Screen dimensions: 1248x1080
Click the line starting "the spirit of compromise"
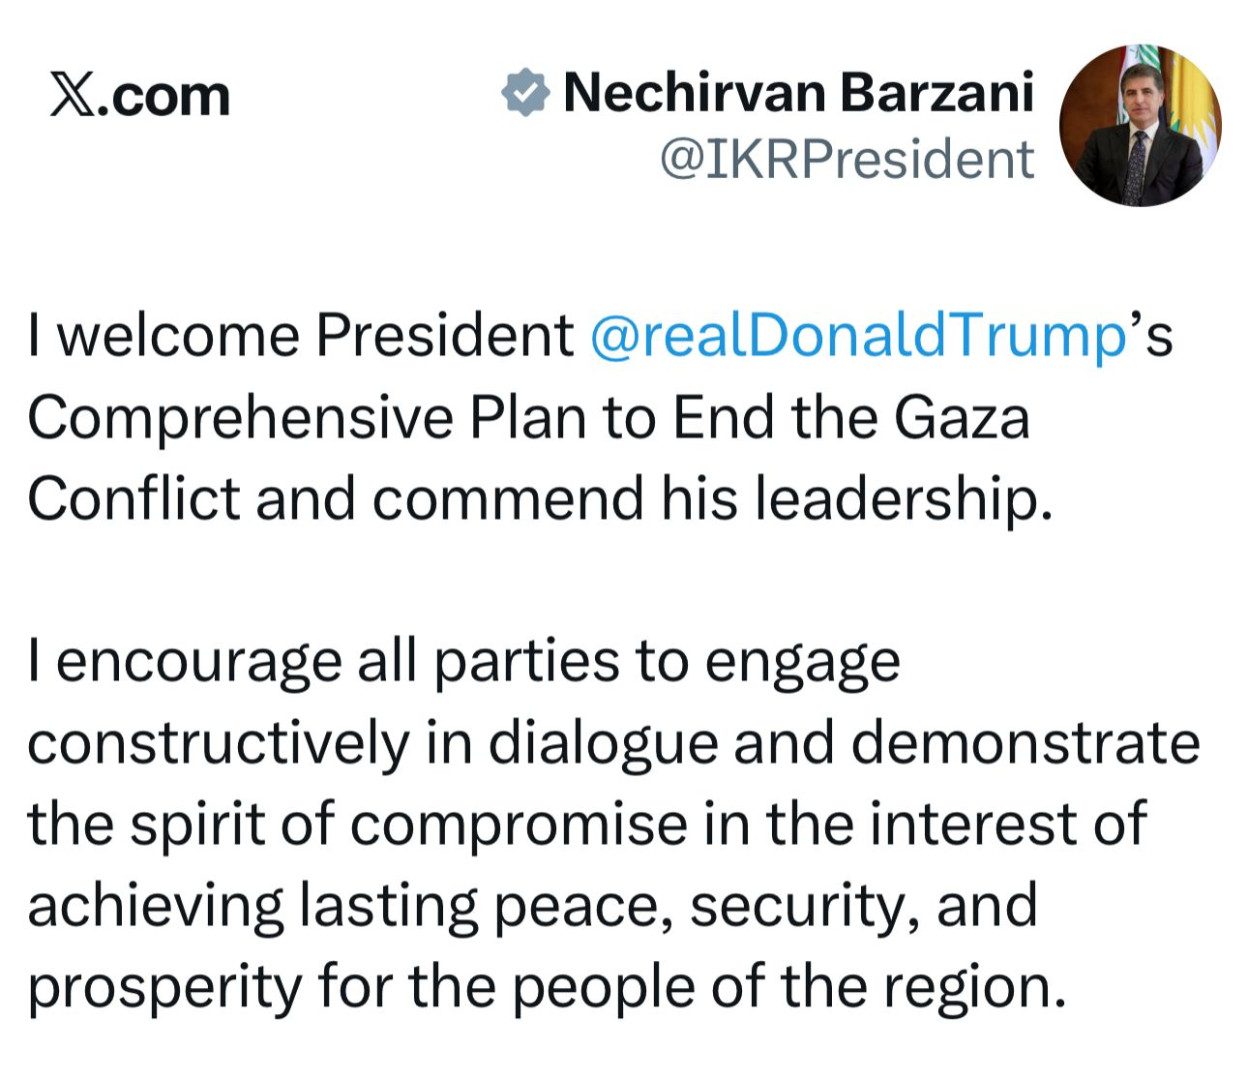[x=586, y=825]
